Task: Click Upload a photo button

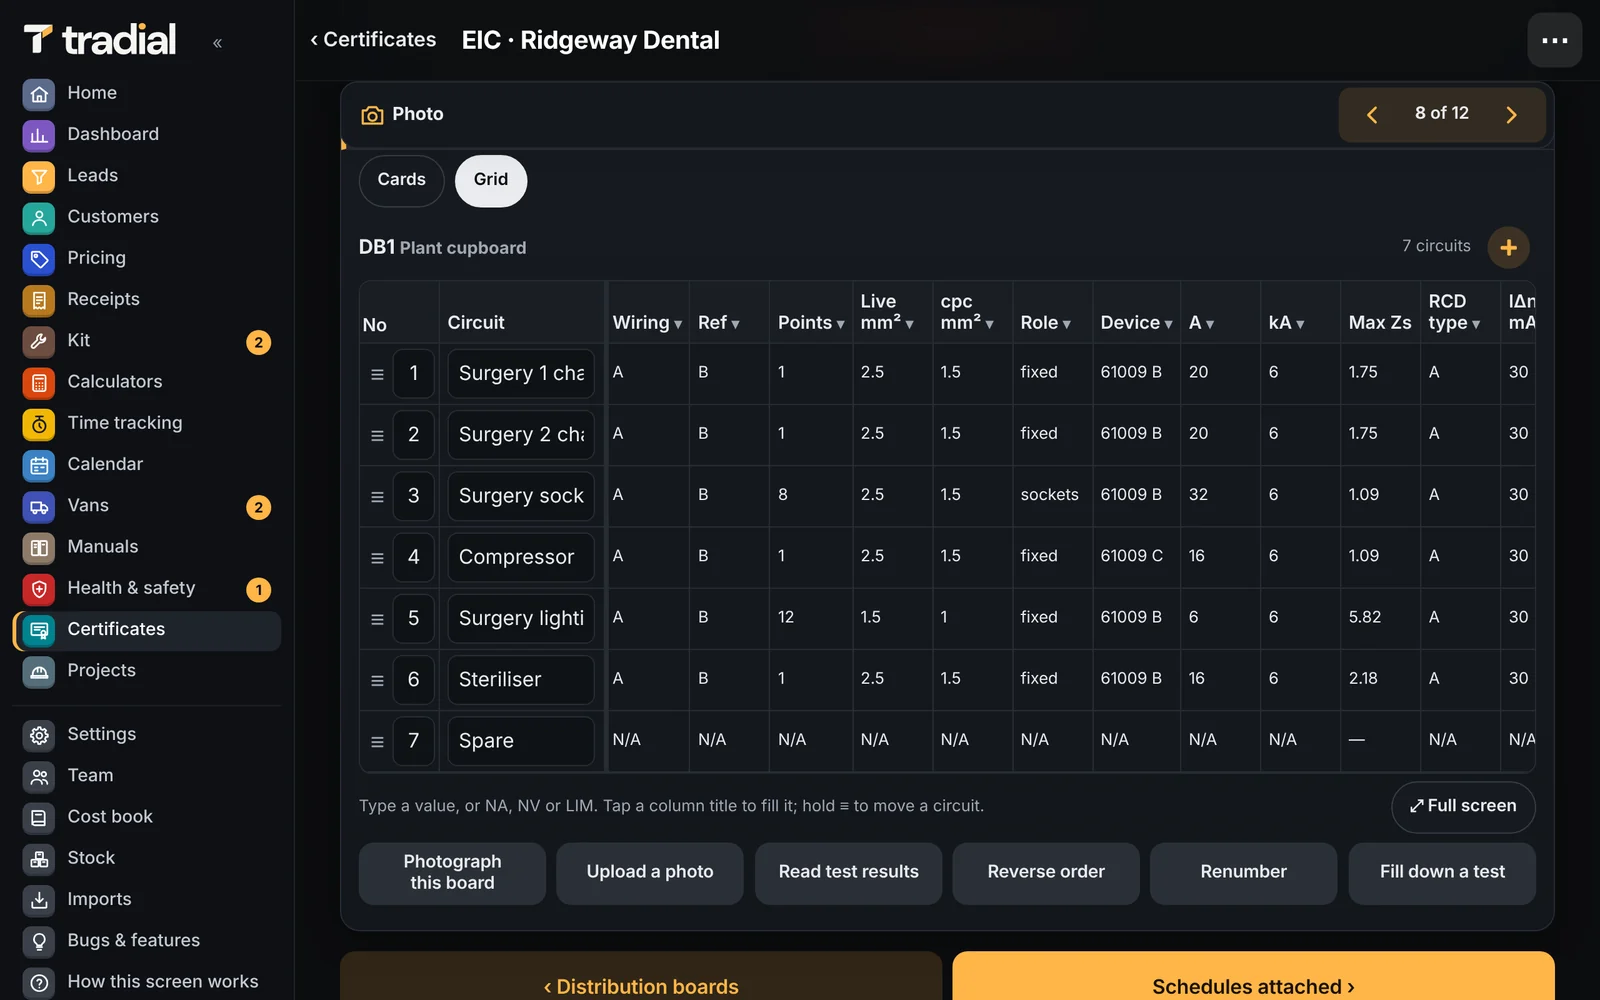Action: [650, 873]
